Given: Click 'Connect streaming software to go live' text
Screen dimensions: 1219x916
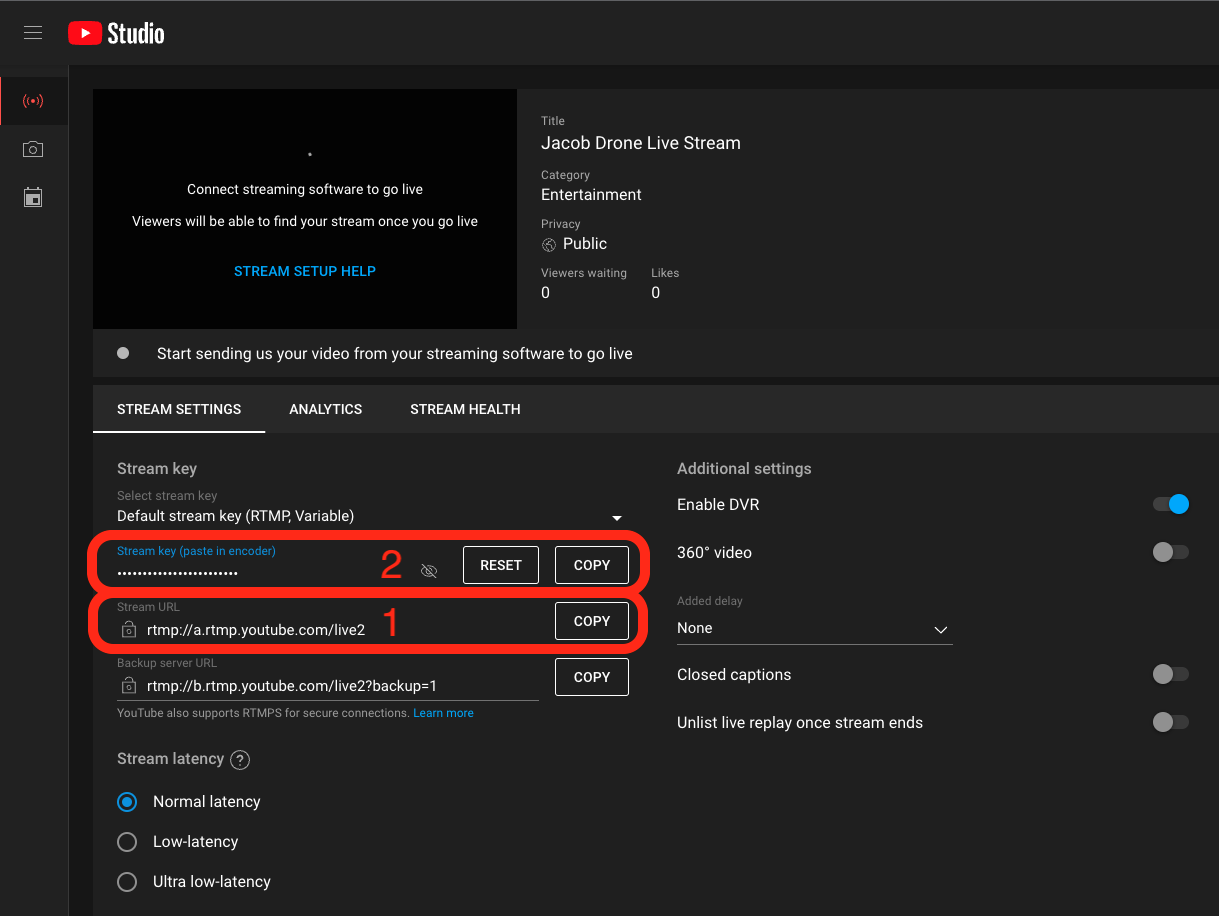Looking at the screenshot, I should [x=305, y=189].
